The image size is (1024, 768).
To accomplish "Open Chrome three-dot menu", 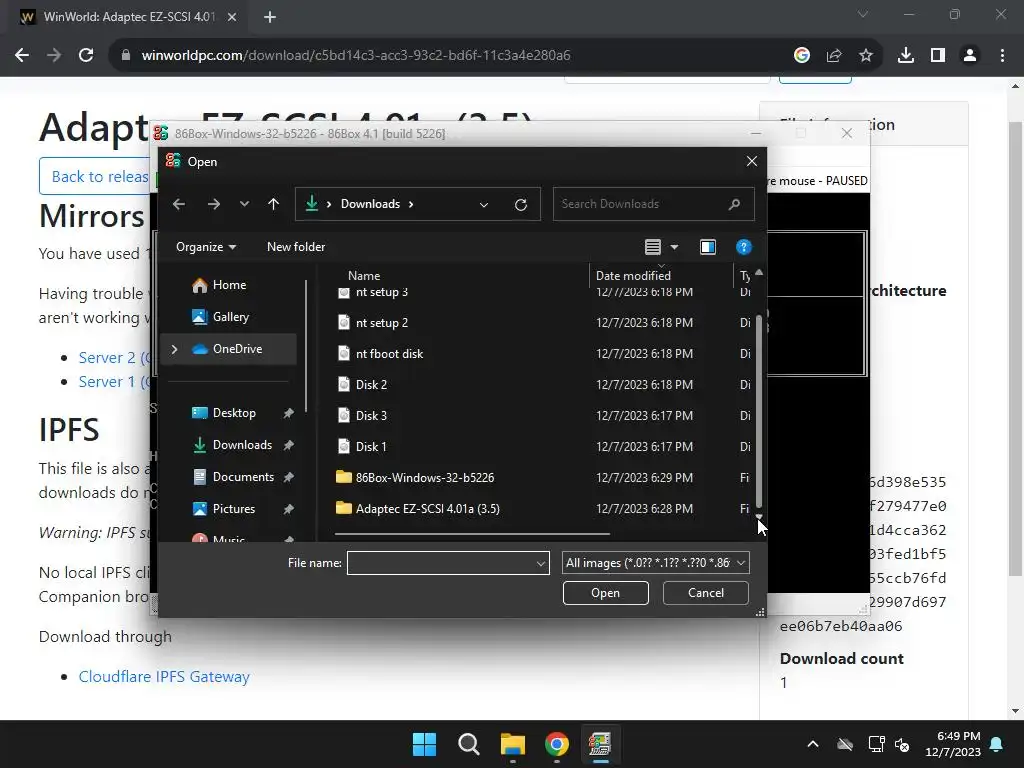I will [x=1002, y=56].
